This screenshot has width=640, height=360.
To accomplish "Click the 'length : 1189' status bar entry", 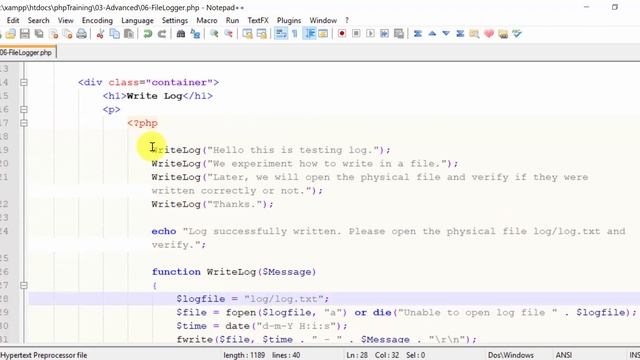I will coord(244,355).
